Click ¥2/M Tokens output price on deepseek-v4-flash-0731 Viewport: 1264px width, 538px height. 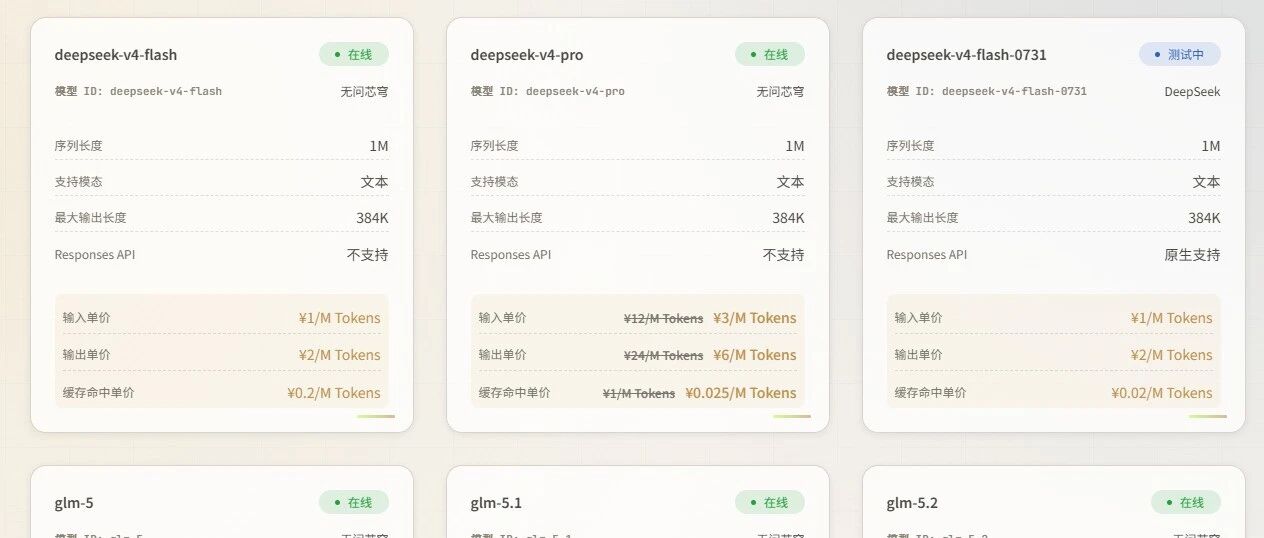tap(1172, 355)
